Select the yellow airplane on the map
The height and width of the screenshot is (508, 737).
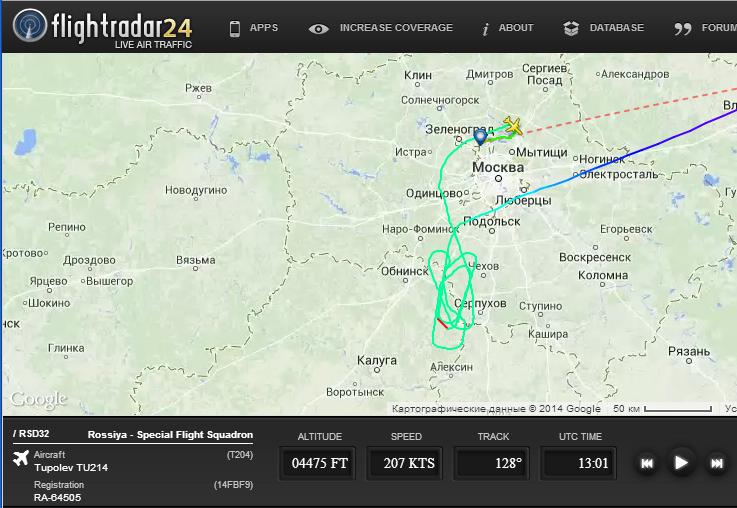click(513, 126)
